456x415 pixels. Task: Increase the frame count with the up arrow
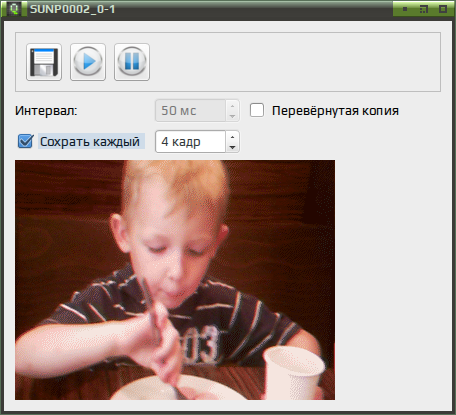[x=233, y=137]
